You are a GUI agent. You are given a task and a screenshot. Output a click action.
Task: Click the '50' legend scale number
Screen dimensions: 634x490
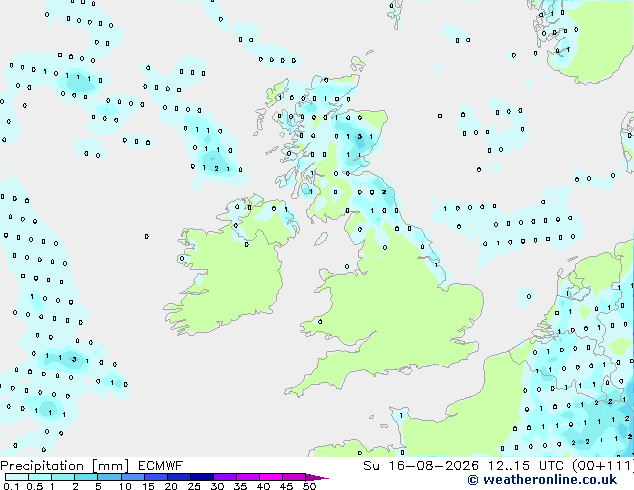pyautogui.click(x=309, y=486)
